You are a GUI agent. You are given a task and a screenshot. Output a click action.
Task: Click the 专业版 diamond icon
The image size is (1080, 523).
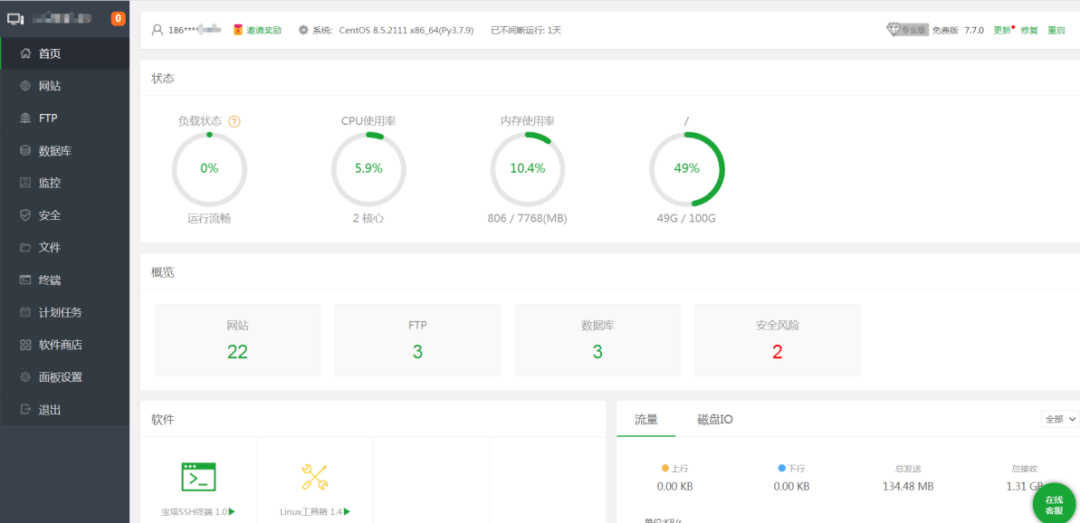894,30
